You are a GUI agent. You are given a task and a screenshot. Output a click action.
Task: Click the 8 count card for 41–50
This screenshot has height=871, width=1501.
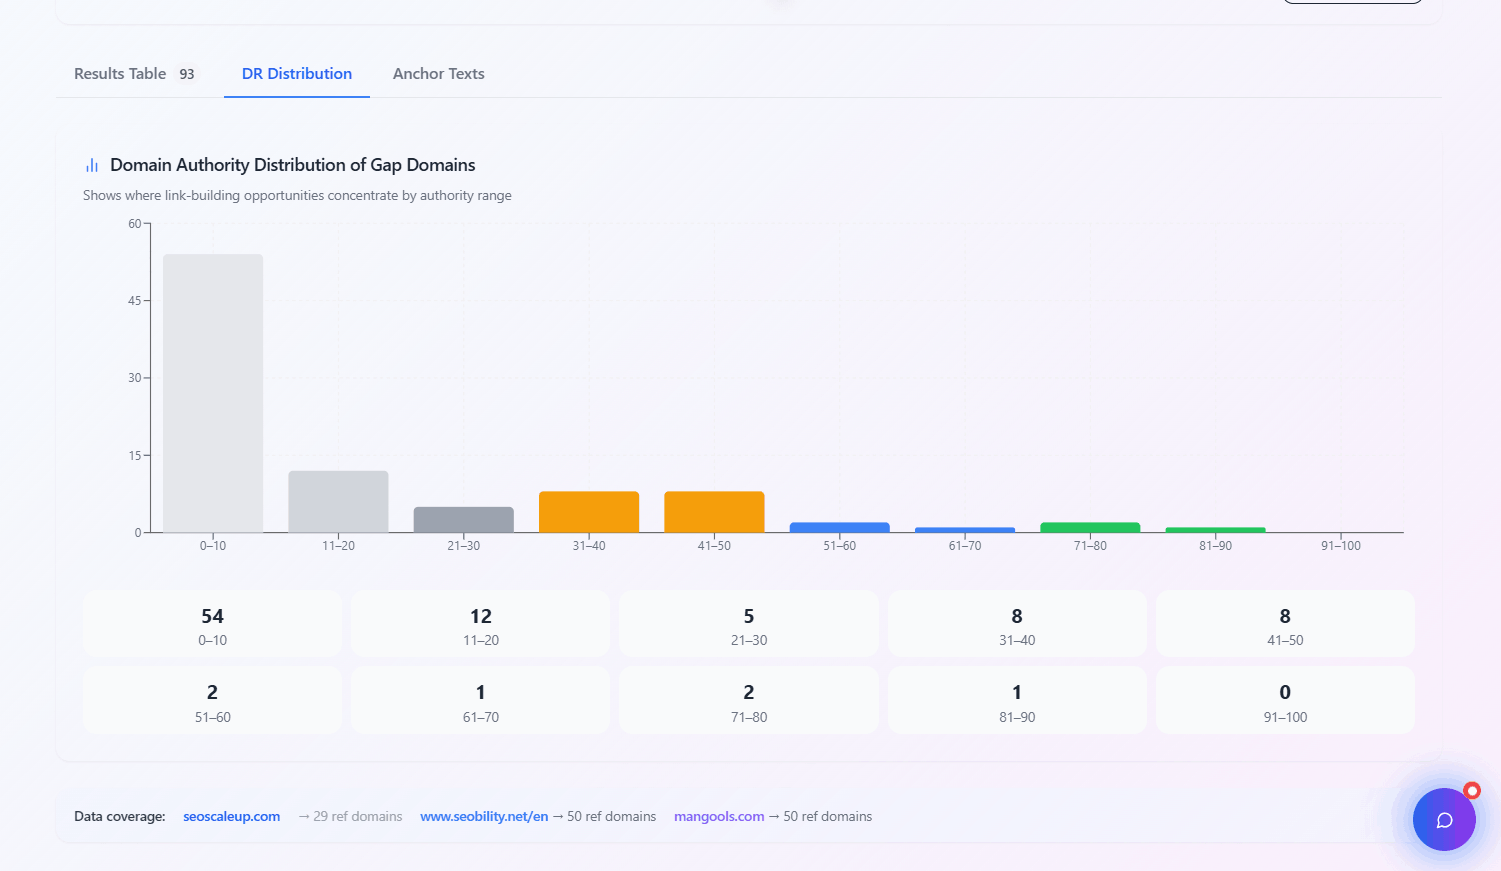coord(1285,622)
